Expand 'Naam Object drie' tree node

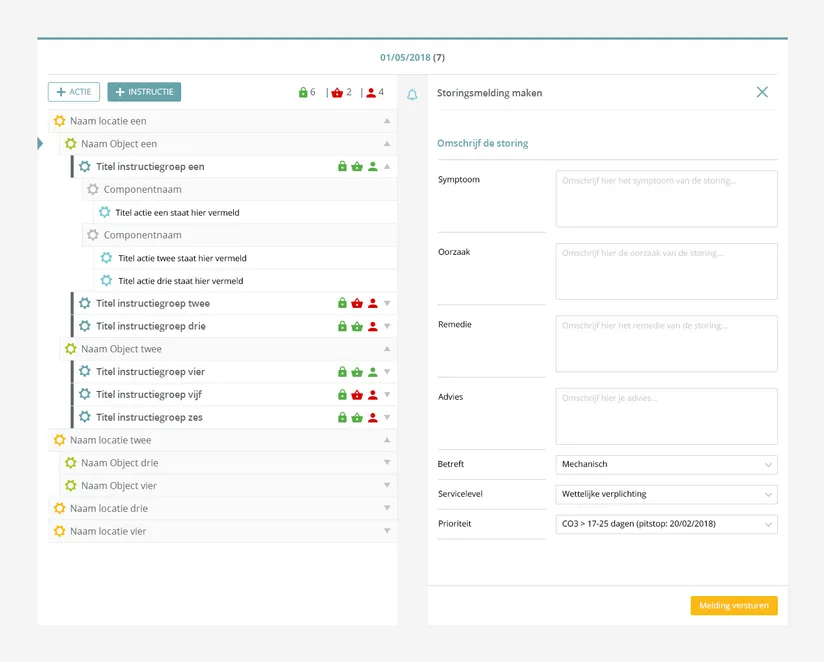(x=387, y=463)
